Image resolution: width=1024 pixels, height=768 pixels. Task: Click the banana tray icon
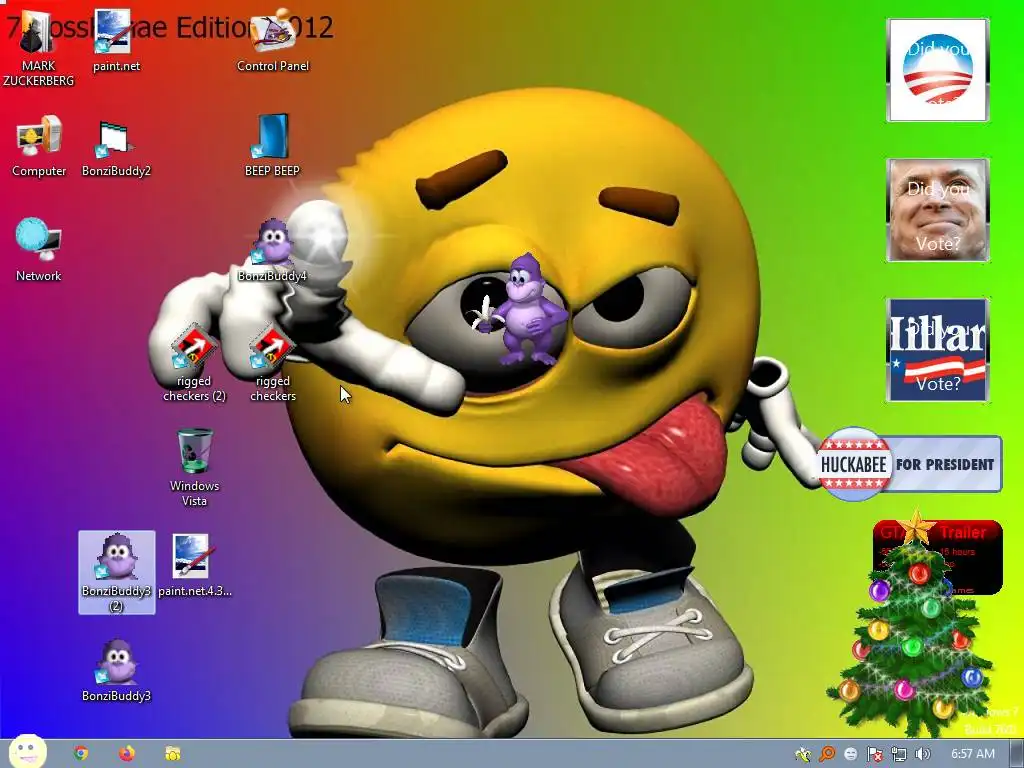pyautogui.click(x=803, y=754)
